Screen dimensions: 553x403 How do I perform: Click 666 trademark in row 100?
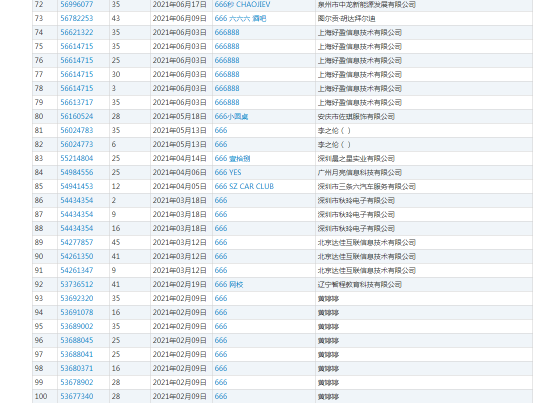(x=221, y=396)
